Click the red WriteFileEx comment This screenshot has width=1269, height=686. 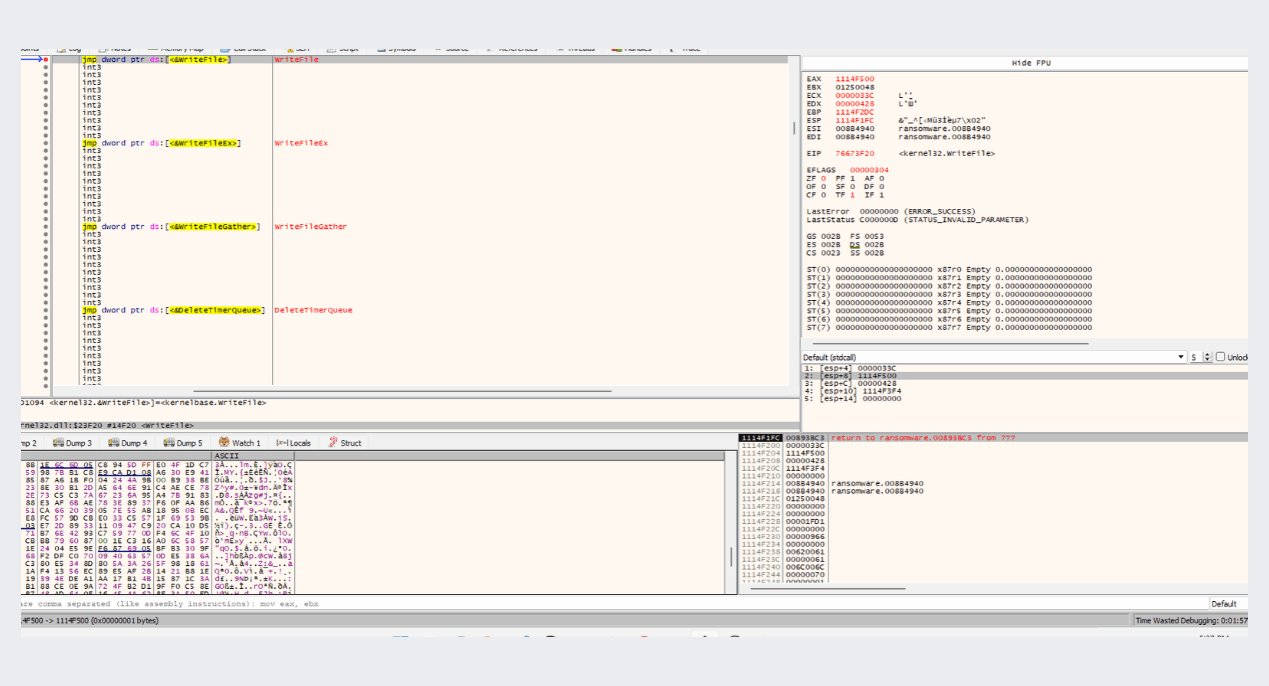(301, 143)
